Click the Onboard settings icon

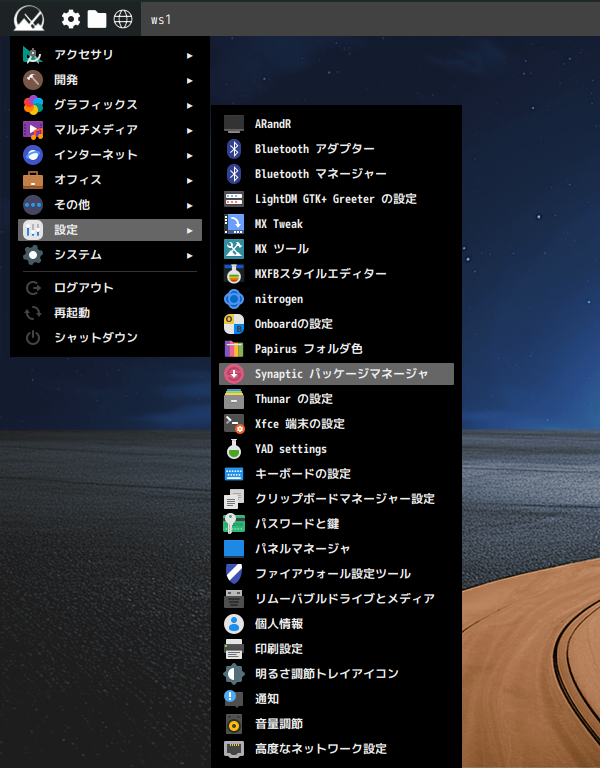point(234,324)
